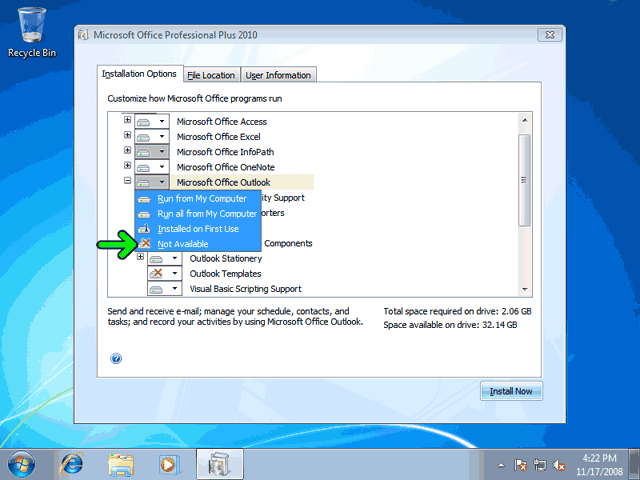Click the Windows Start orb

[x=21, y=464]
